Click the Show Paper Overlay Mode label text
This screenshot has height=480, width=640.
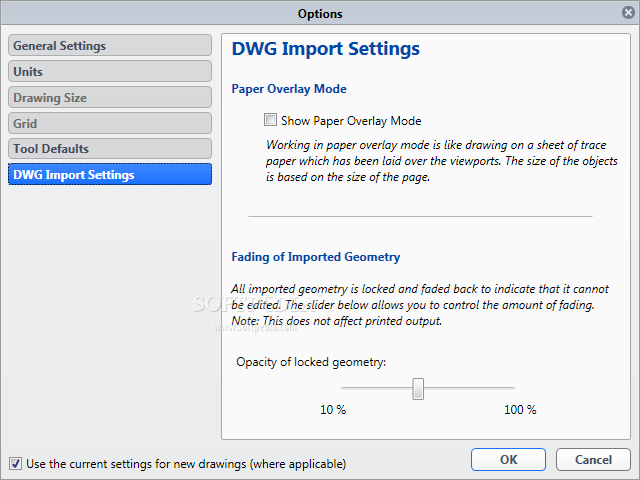[x=351, y=121]
